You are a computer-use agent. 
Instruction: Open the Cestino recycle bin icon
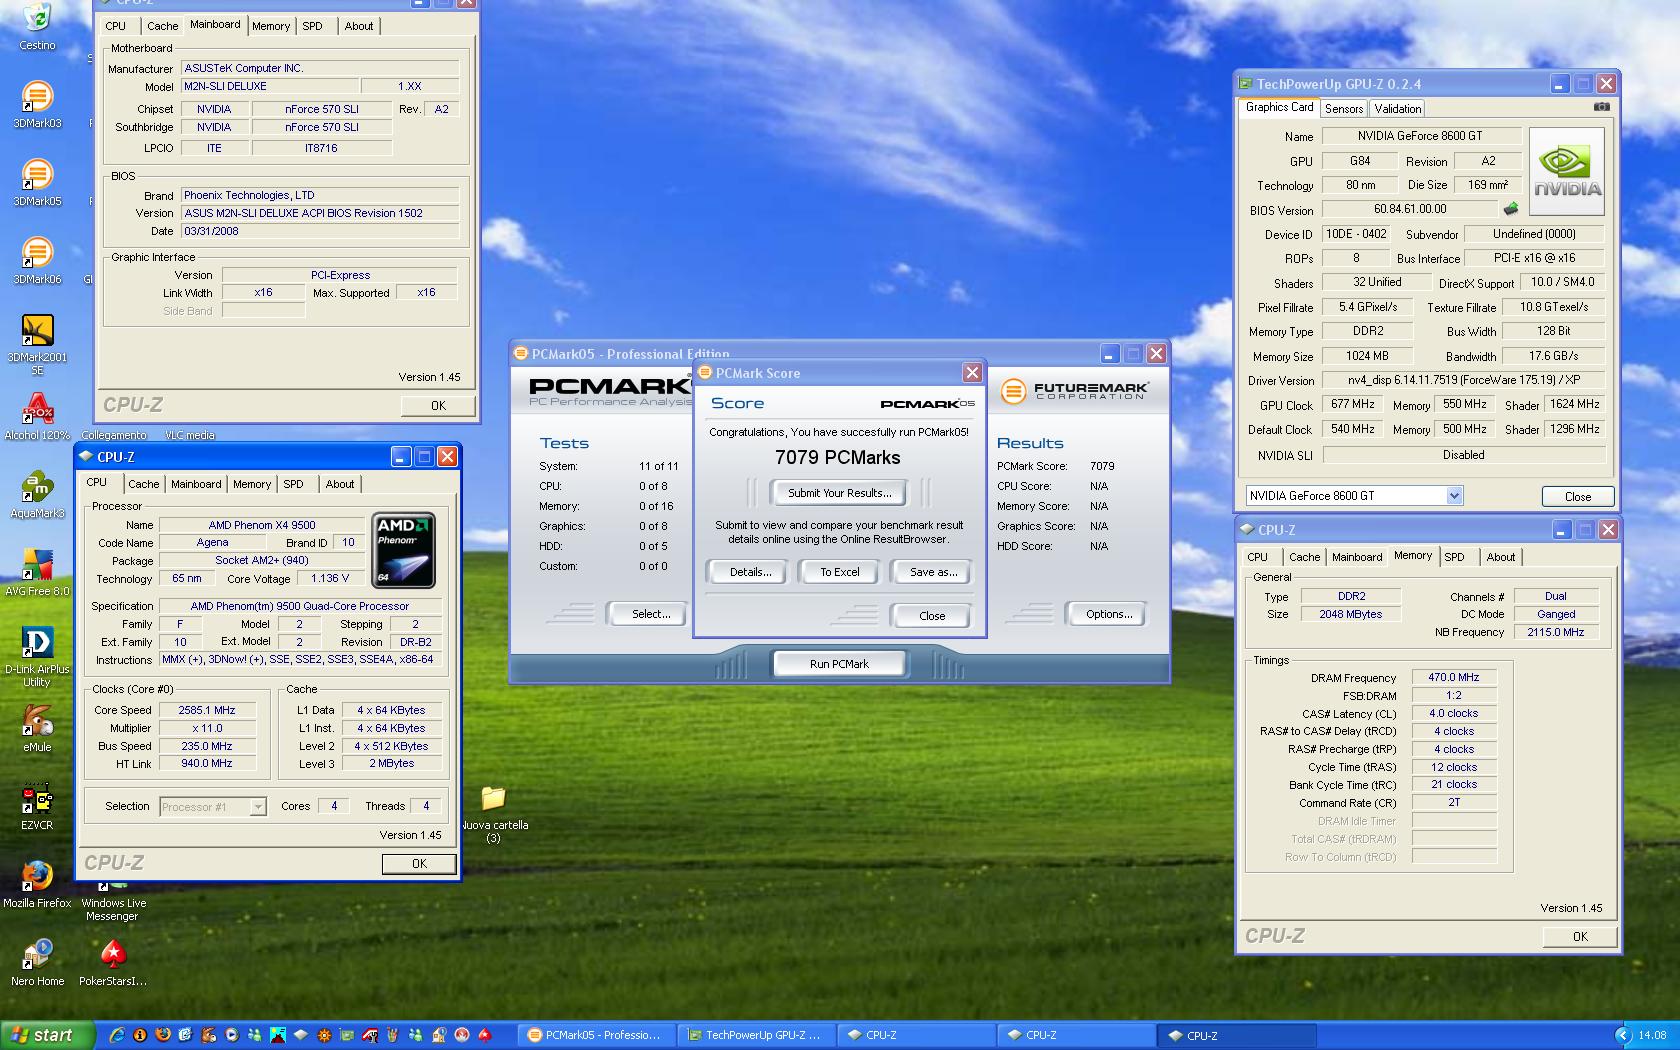(37, 25)
